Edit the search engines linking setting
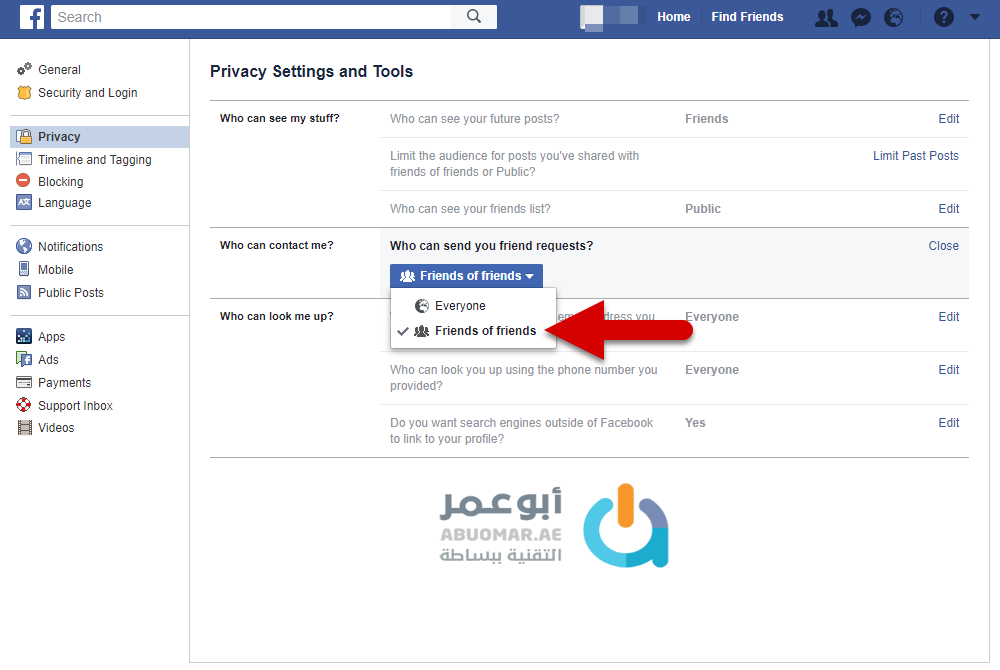Viewport: 1000px width, 670px height. click(x=948, y=423)
